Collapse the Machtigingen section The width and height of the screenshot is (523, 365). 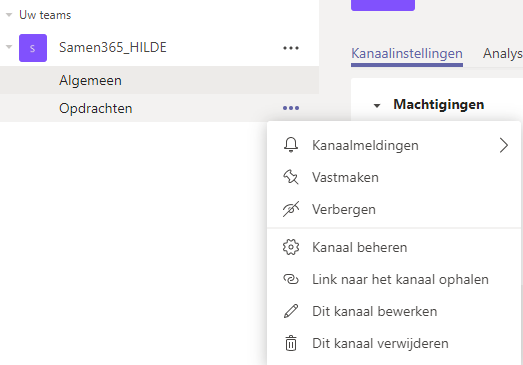pos(377,106)
